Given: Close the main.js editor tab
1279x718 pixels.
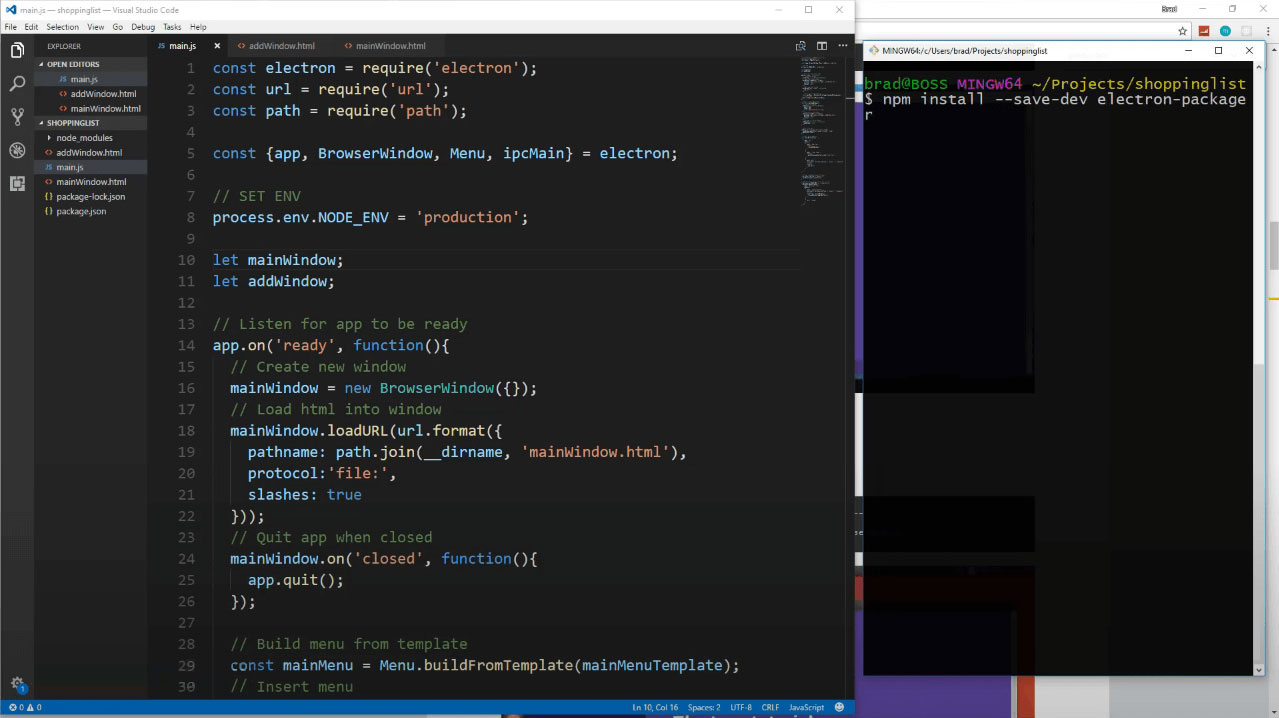Looking at the screenshot, I should pos(216,46).
